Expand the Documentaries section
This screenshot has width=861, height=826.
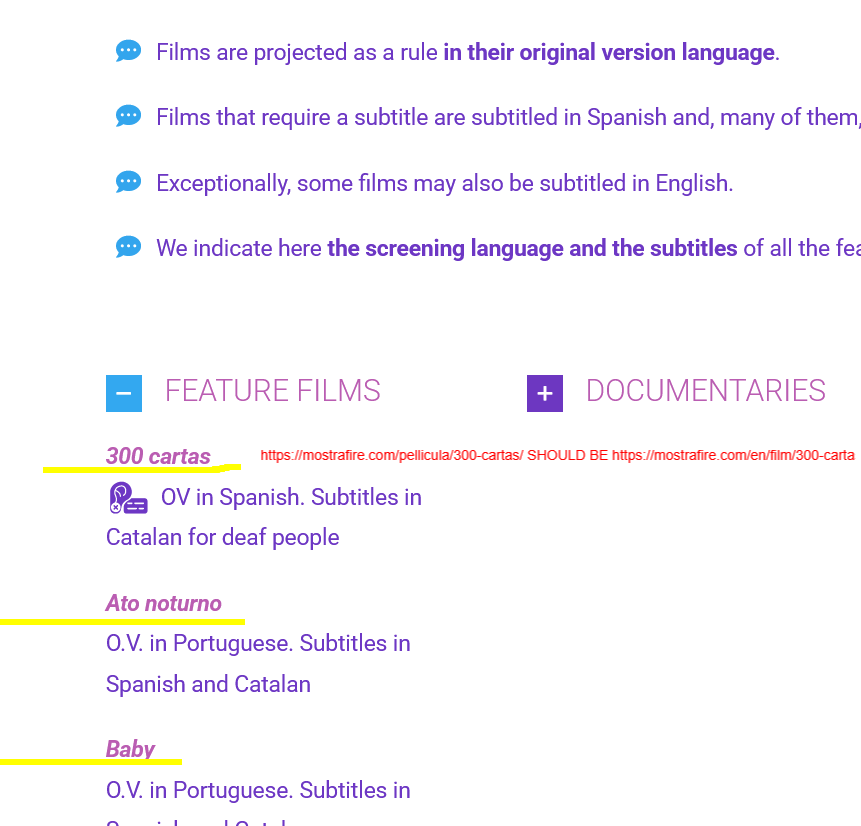pyautogui.click(x=545, y=393)
